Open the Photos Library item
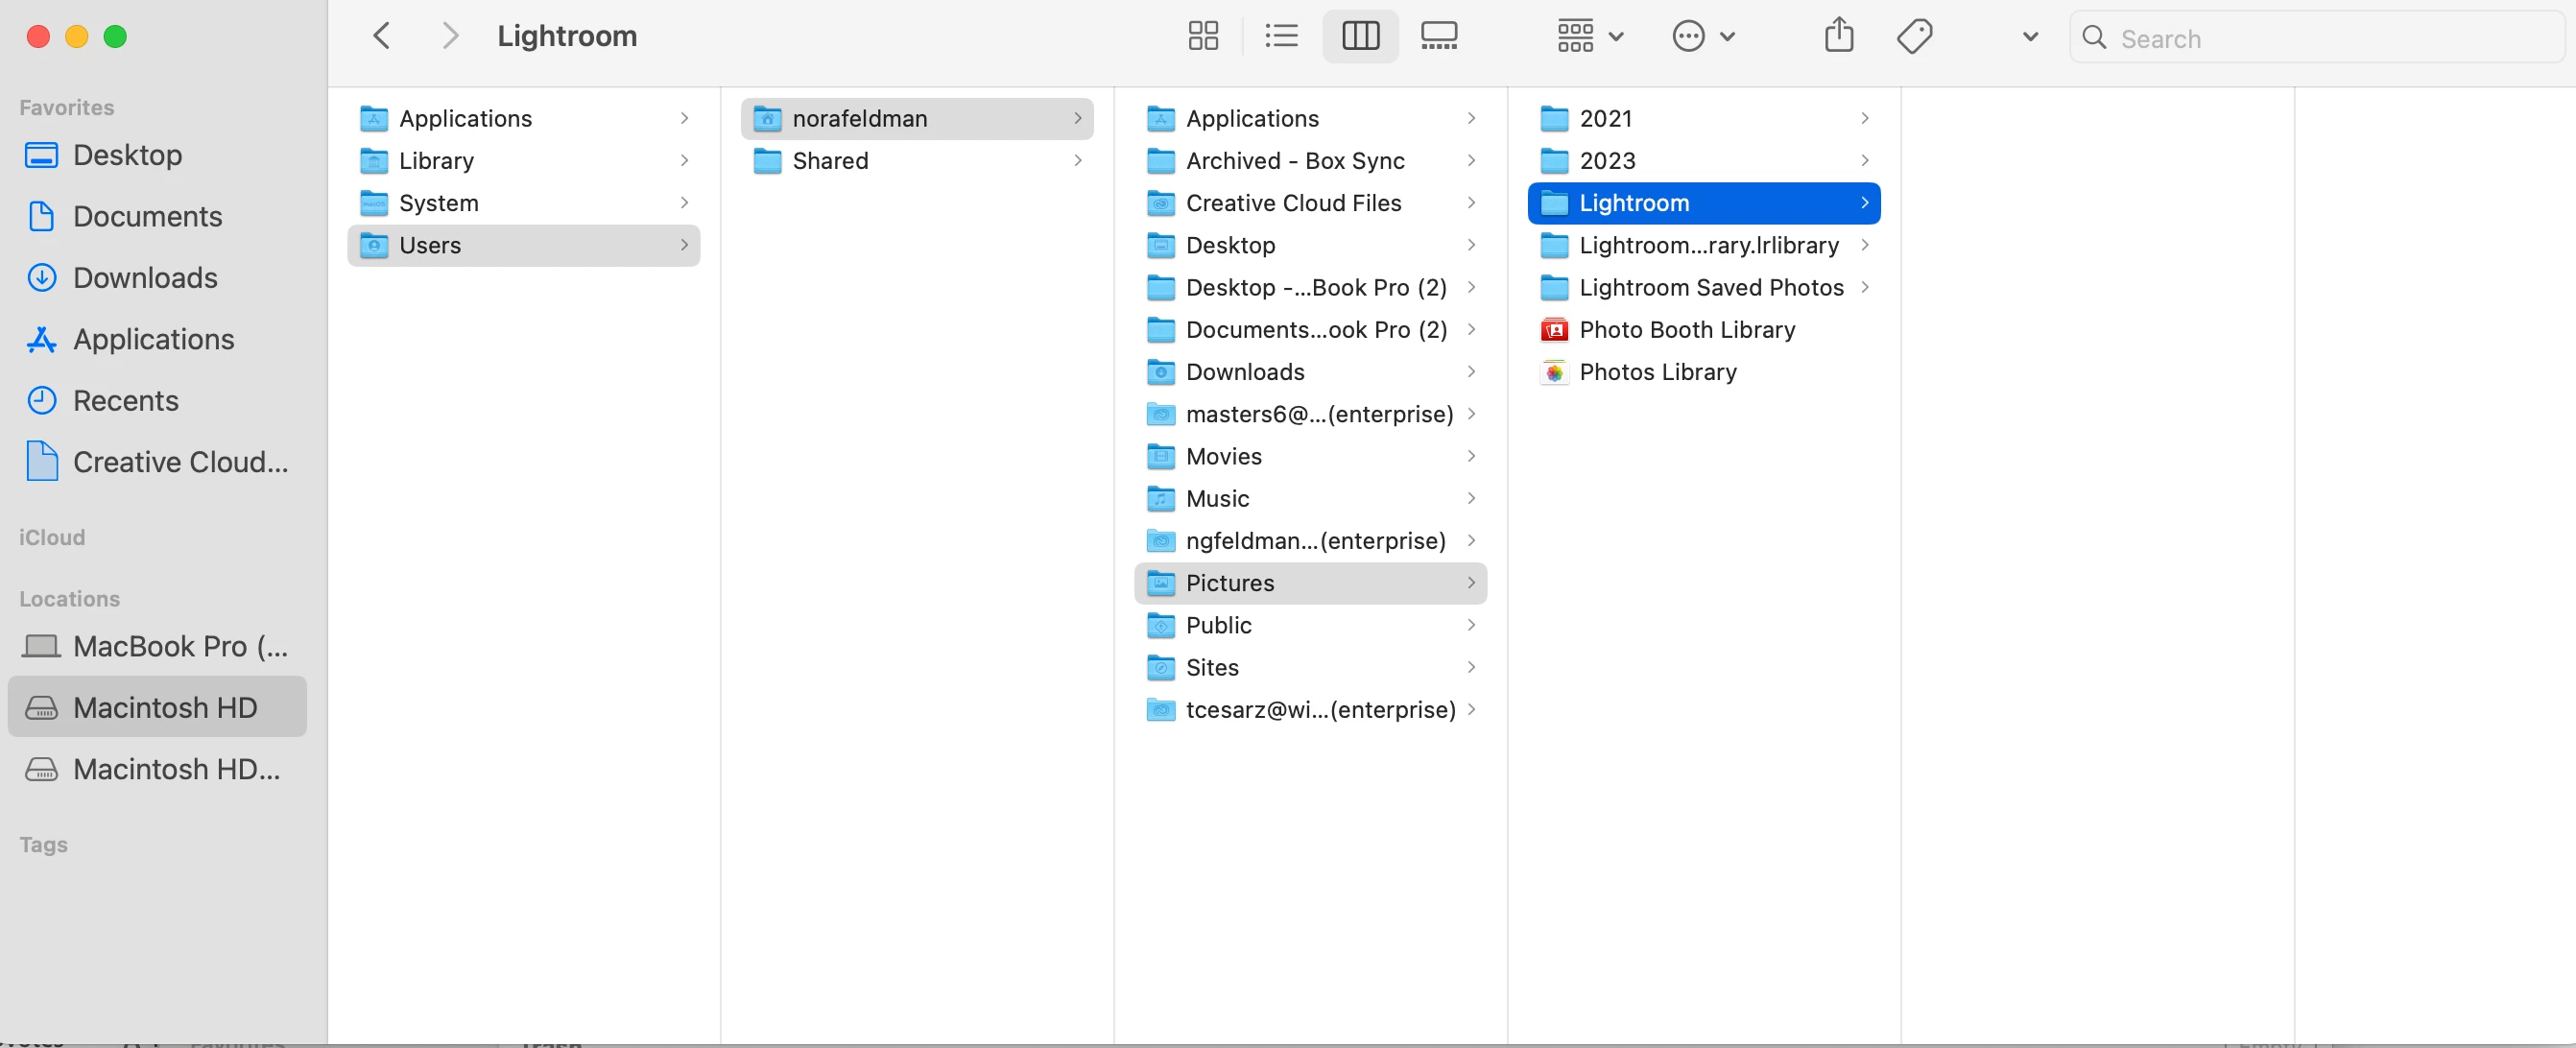The width and height of the screenshot is (2576, 1048). 1657,372
